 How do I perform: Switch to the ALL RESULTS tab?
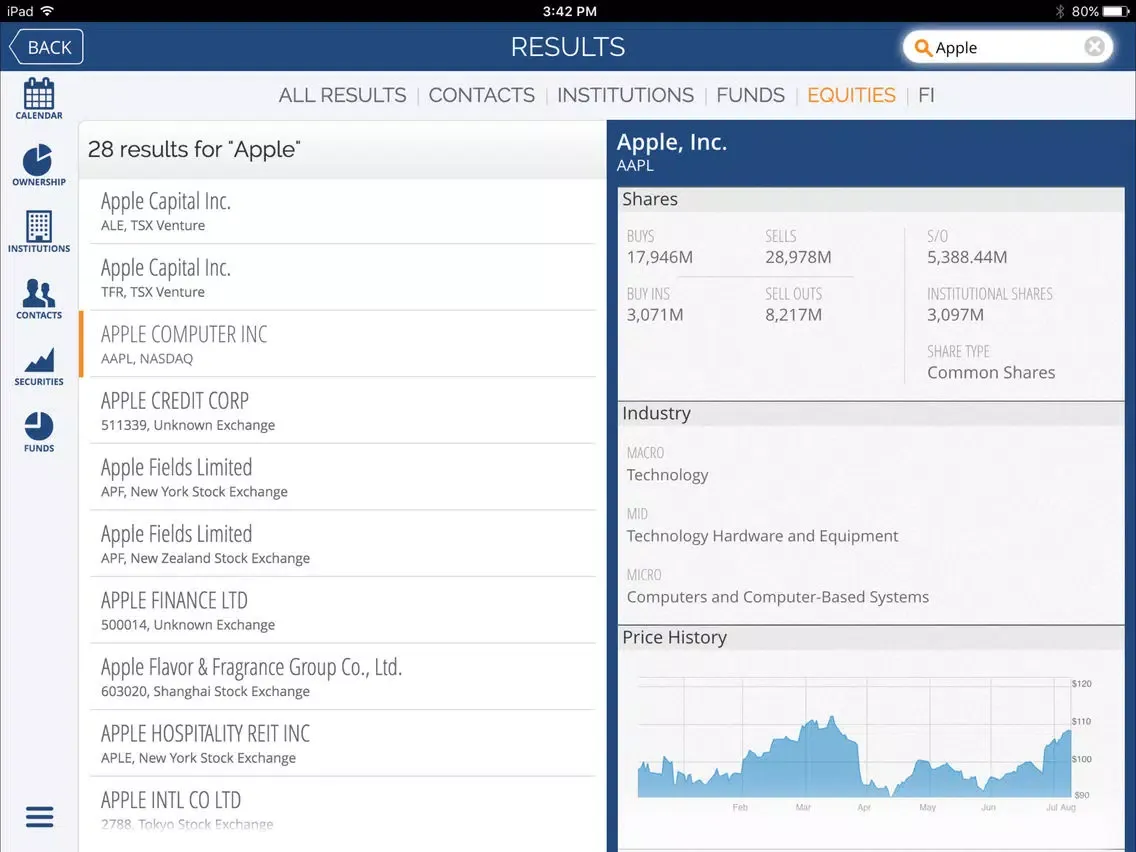point(342,95)
